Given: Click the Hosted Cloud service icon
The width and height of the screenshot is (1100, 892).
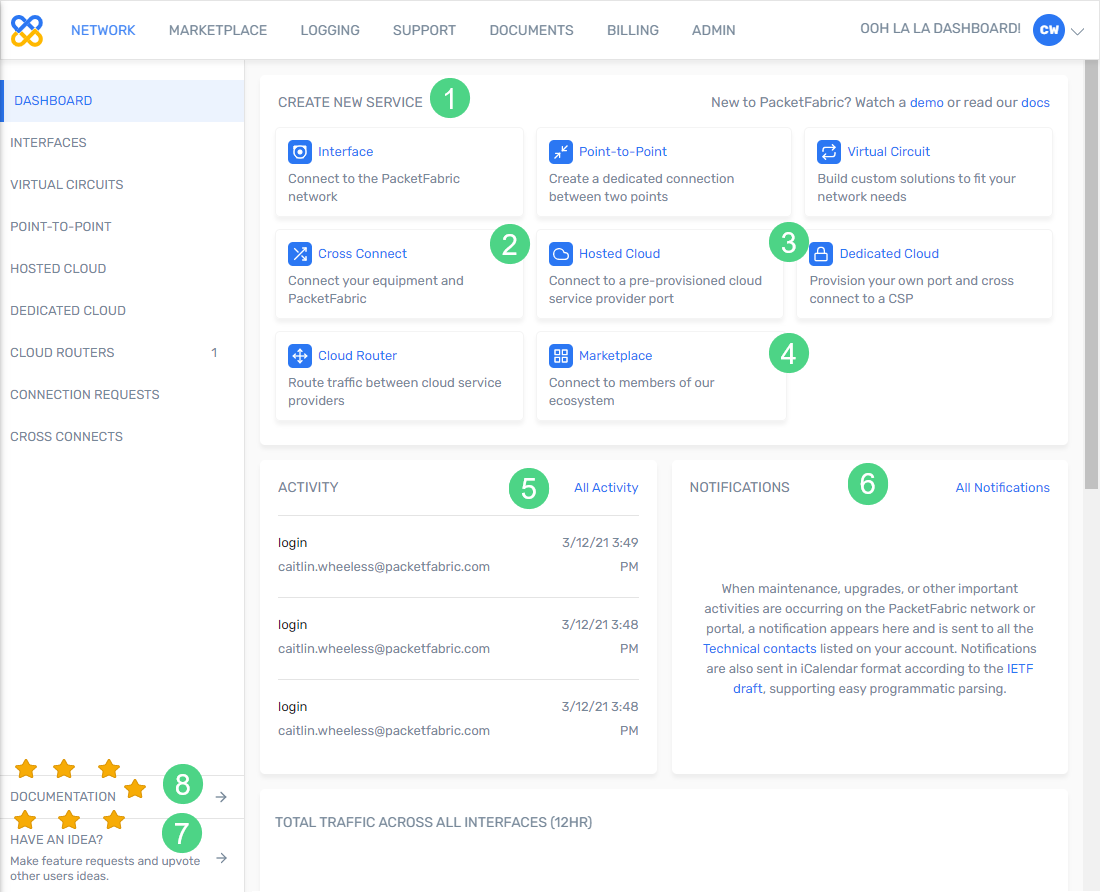Looking at the screenshot, I should tap(561, 253).
